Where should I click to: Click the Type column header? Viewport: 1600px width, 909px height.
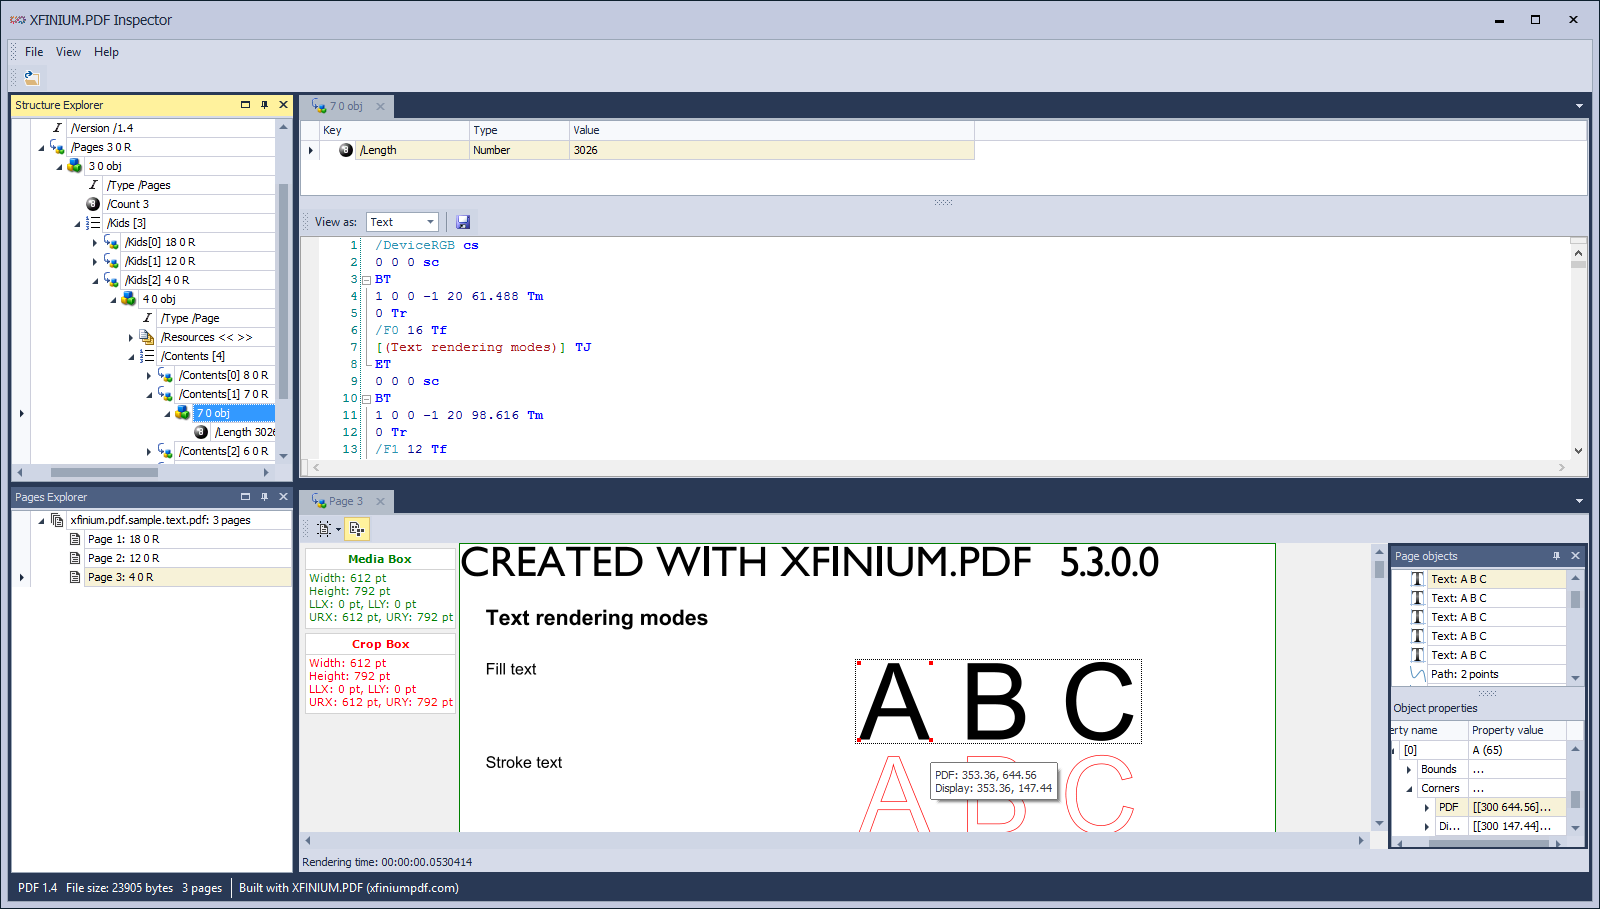(520, 130)
